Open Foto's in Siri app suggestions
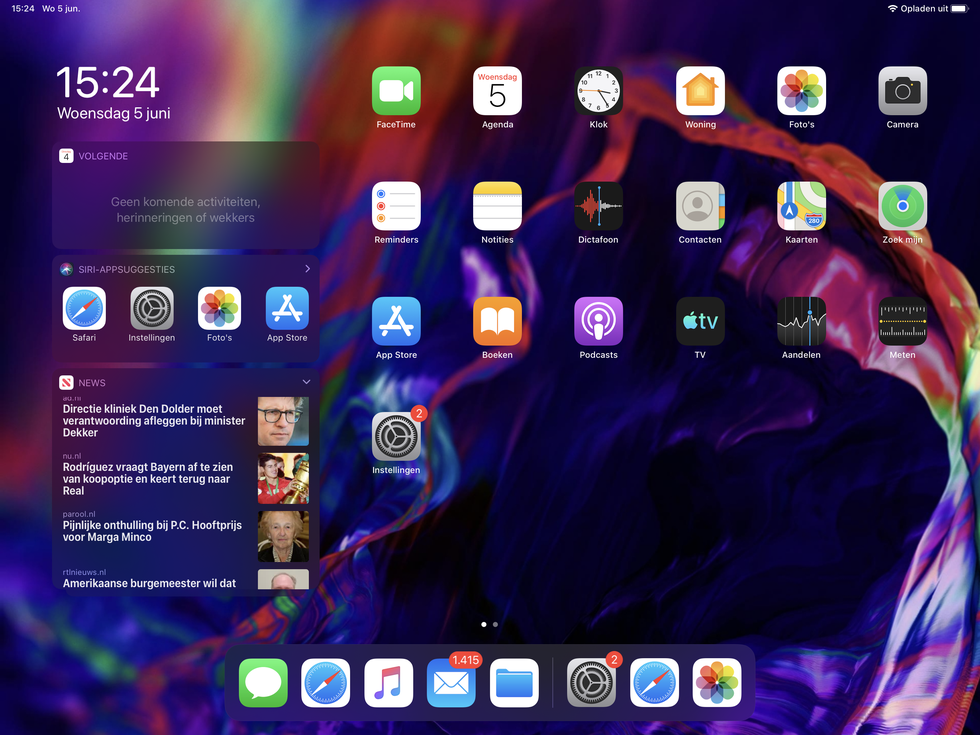The height and width of the screenshot is (735, 980). coord(219,308)
